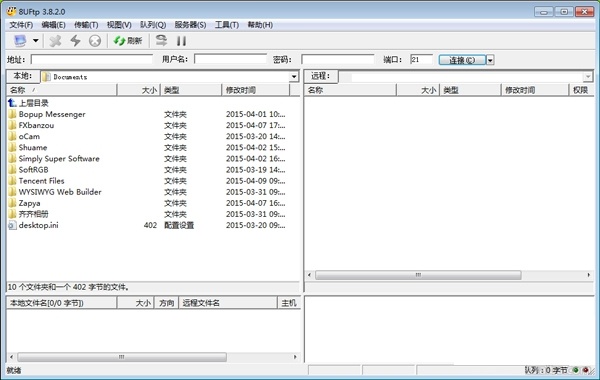600x380 pixels.
Task: Click the 本地 local label button
Action: click(x=23, y=76)
